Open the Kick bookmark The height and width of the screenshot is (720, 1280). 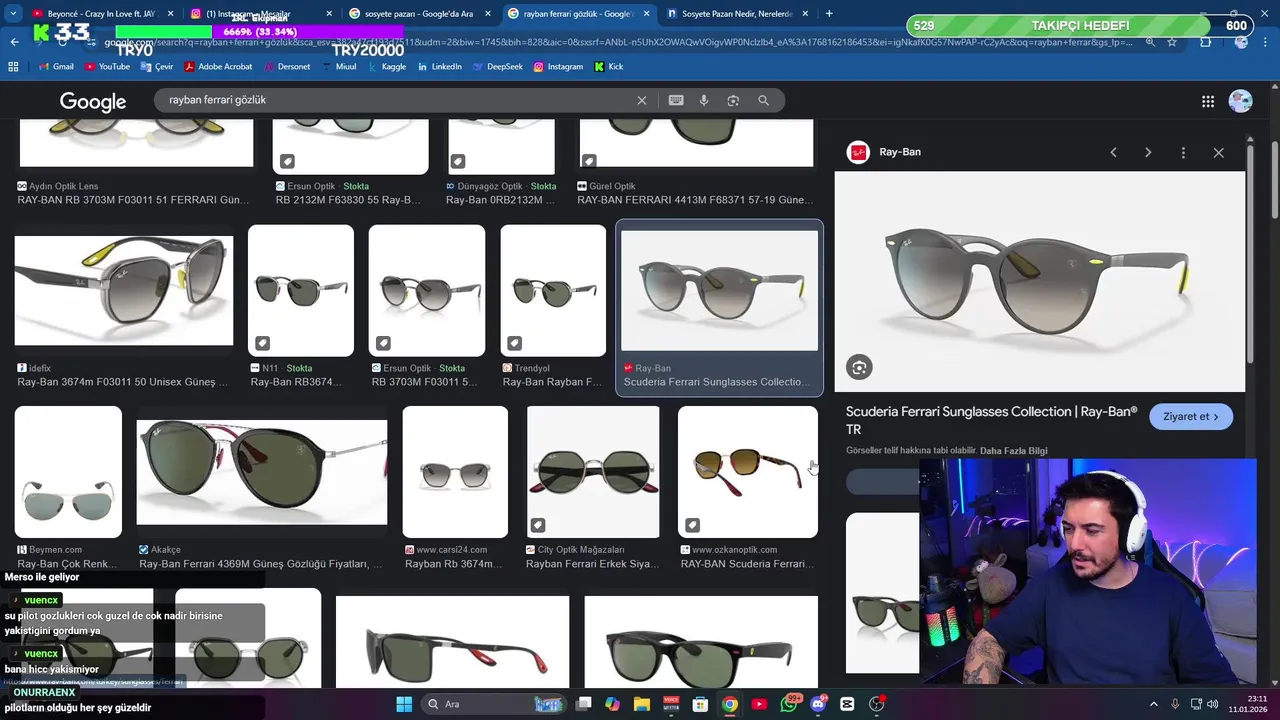click(609, 67)
